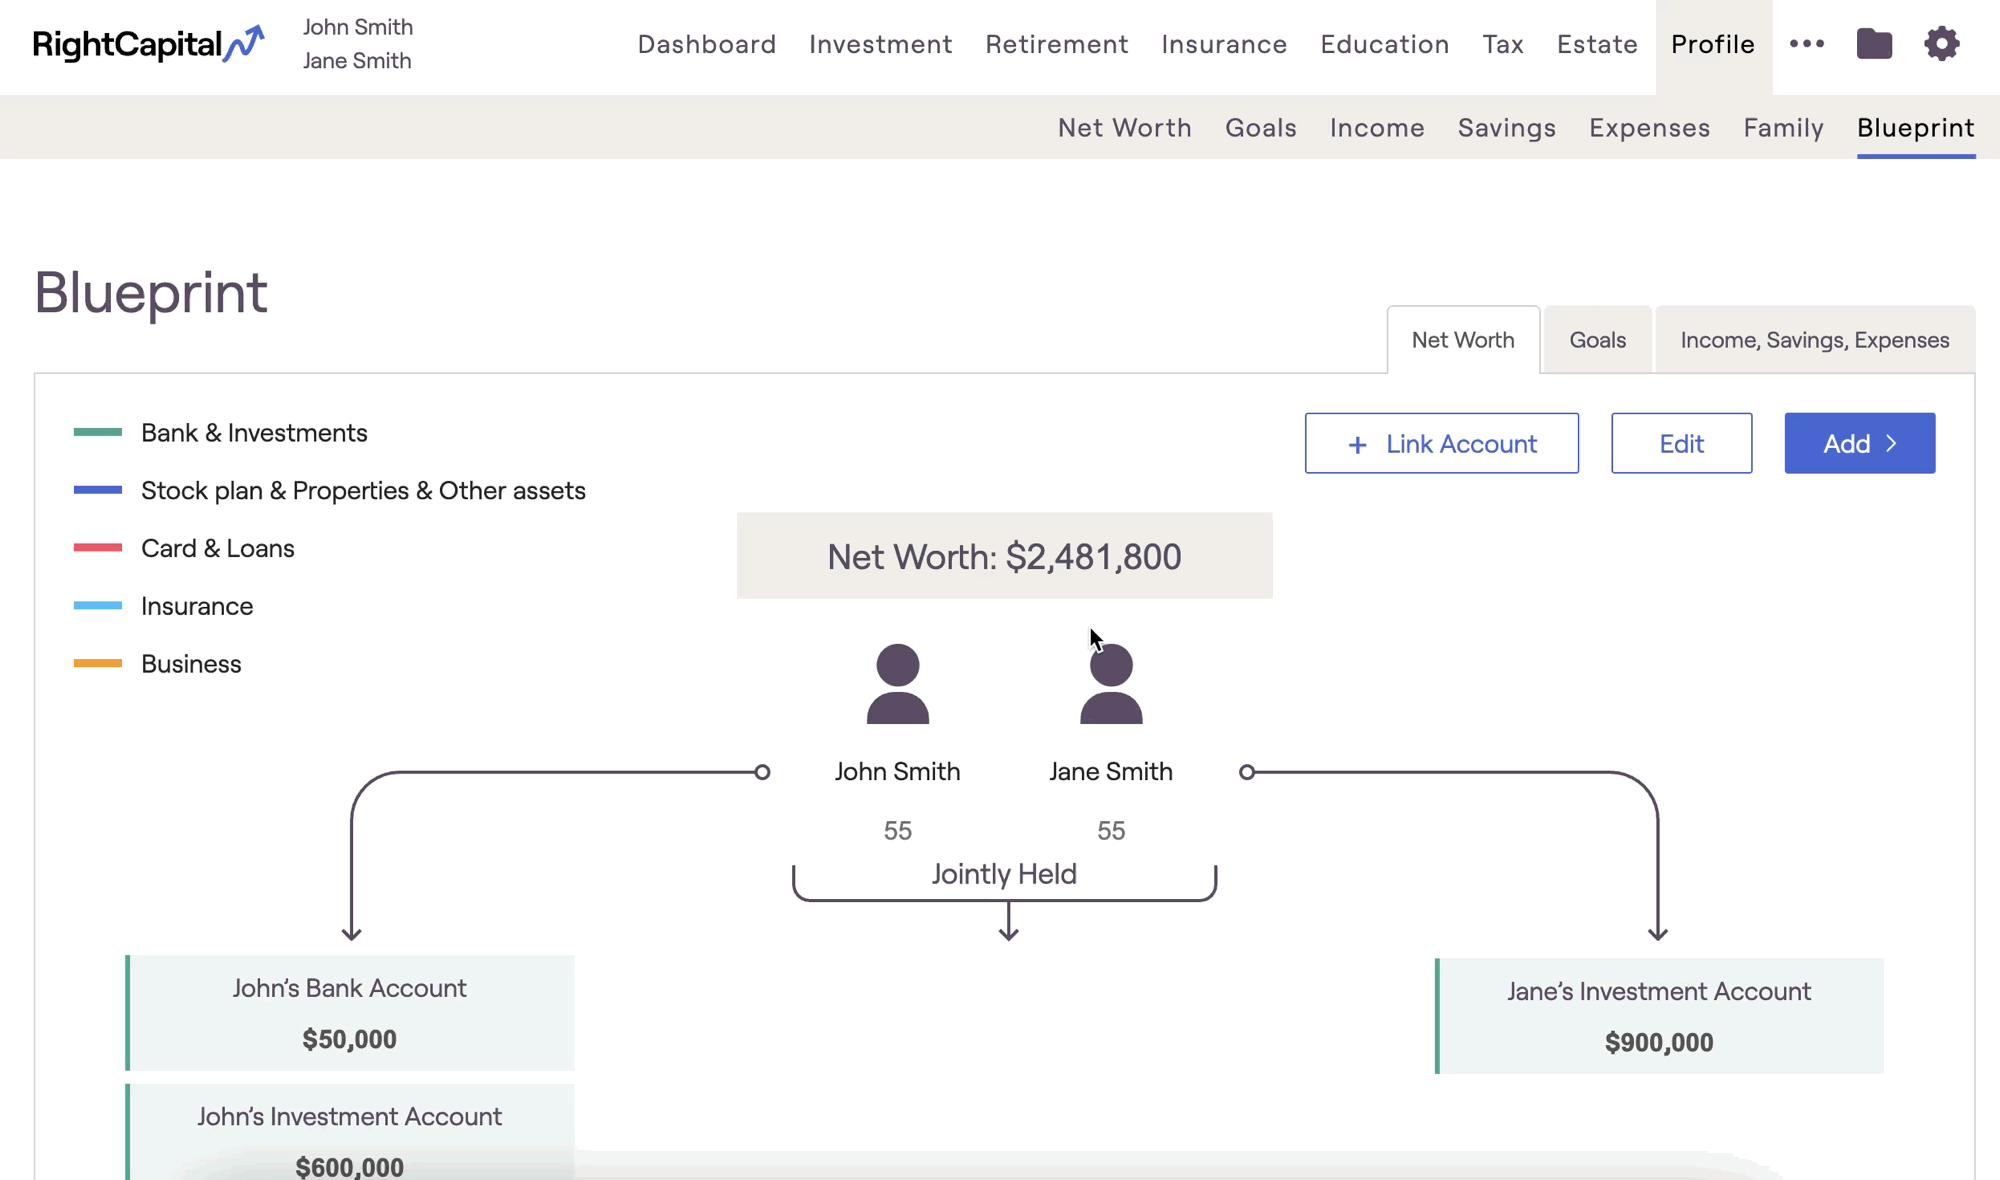This screenshot has height=1180, width=2000.
Task: Go to Family sub-navigation
Action: point(1783,128)
